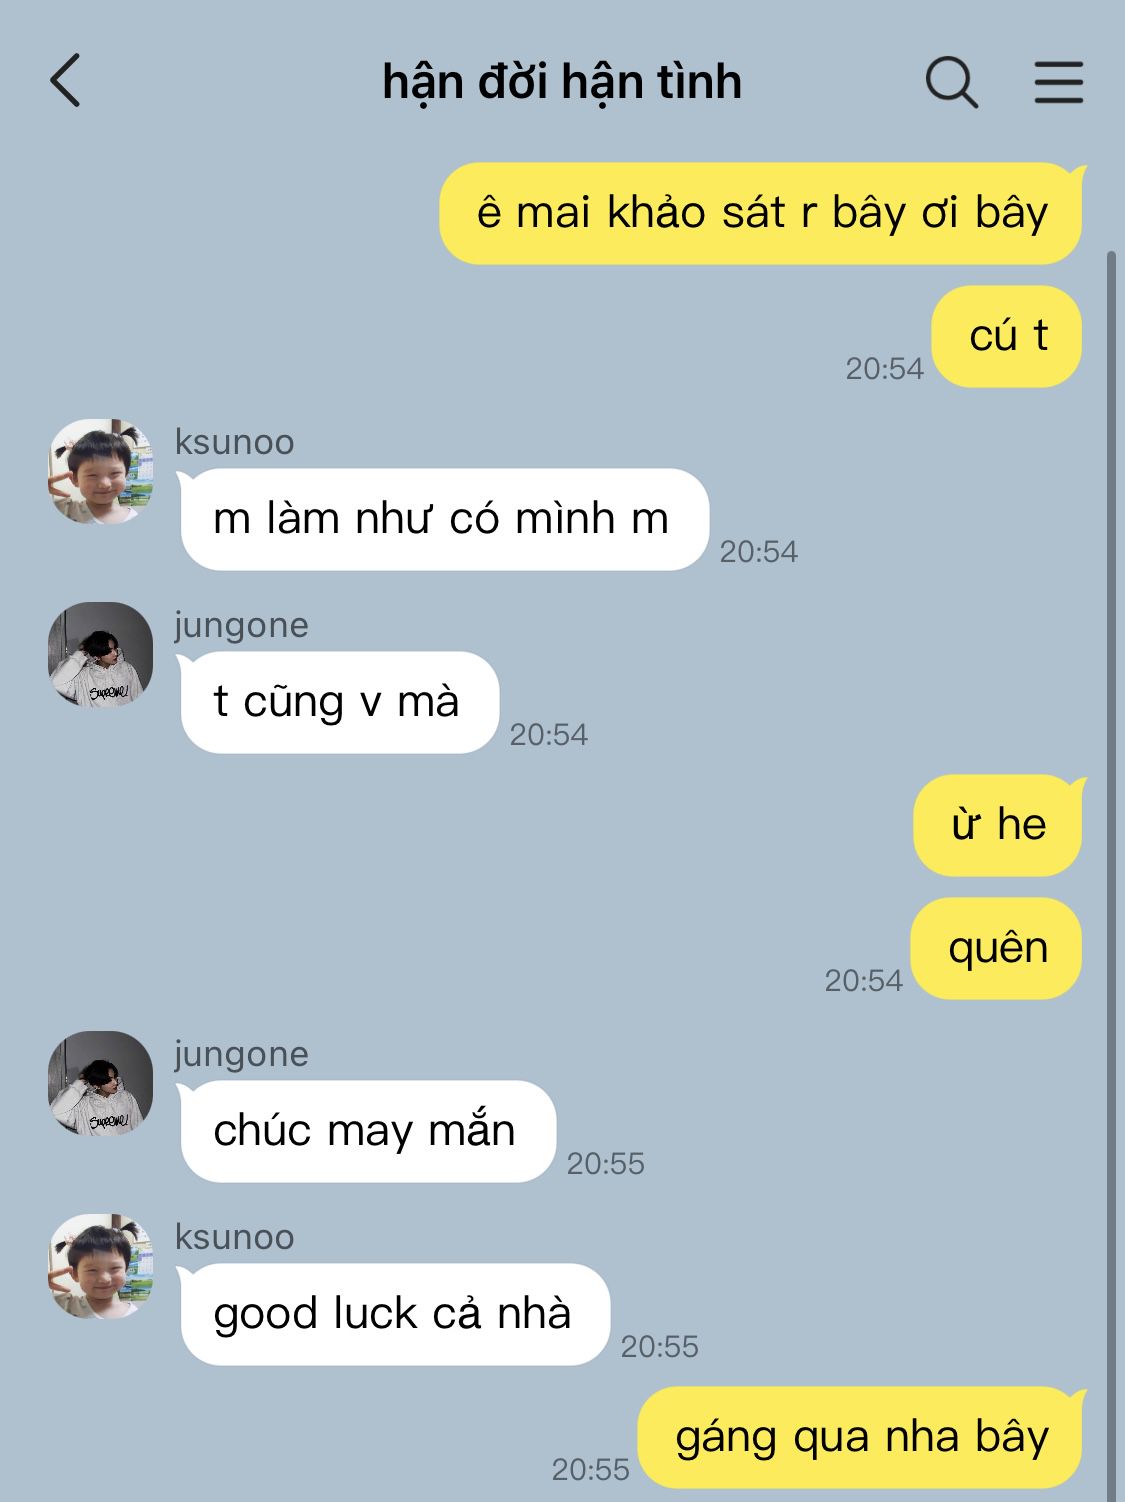Image resolution: width=1125 pixels, height=1502 pixels.
Task: Click the ksunoo name above first white bubble
Action: point(235,442)
